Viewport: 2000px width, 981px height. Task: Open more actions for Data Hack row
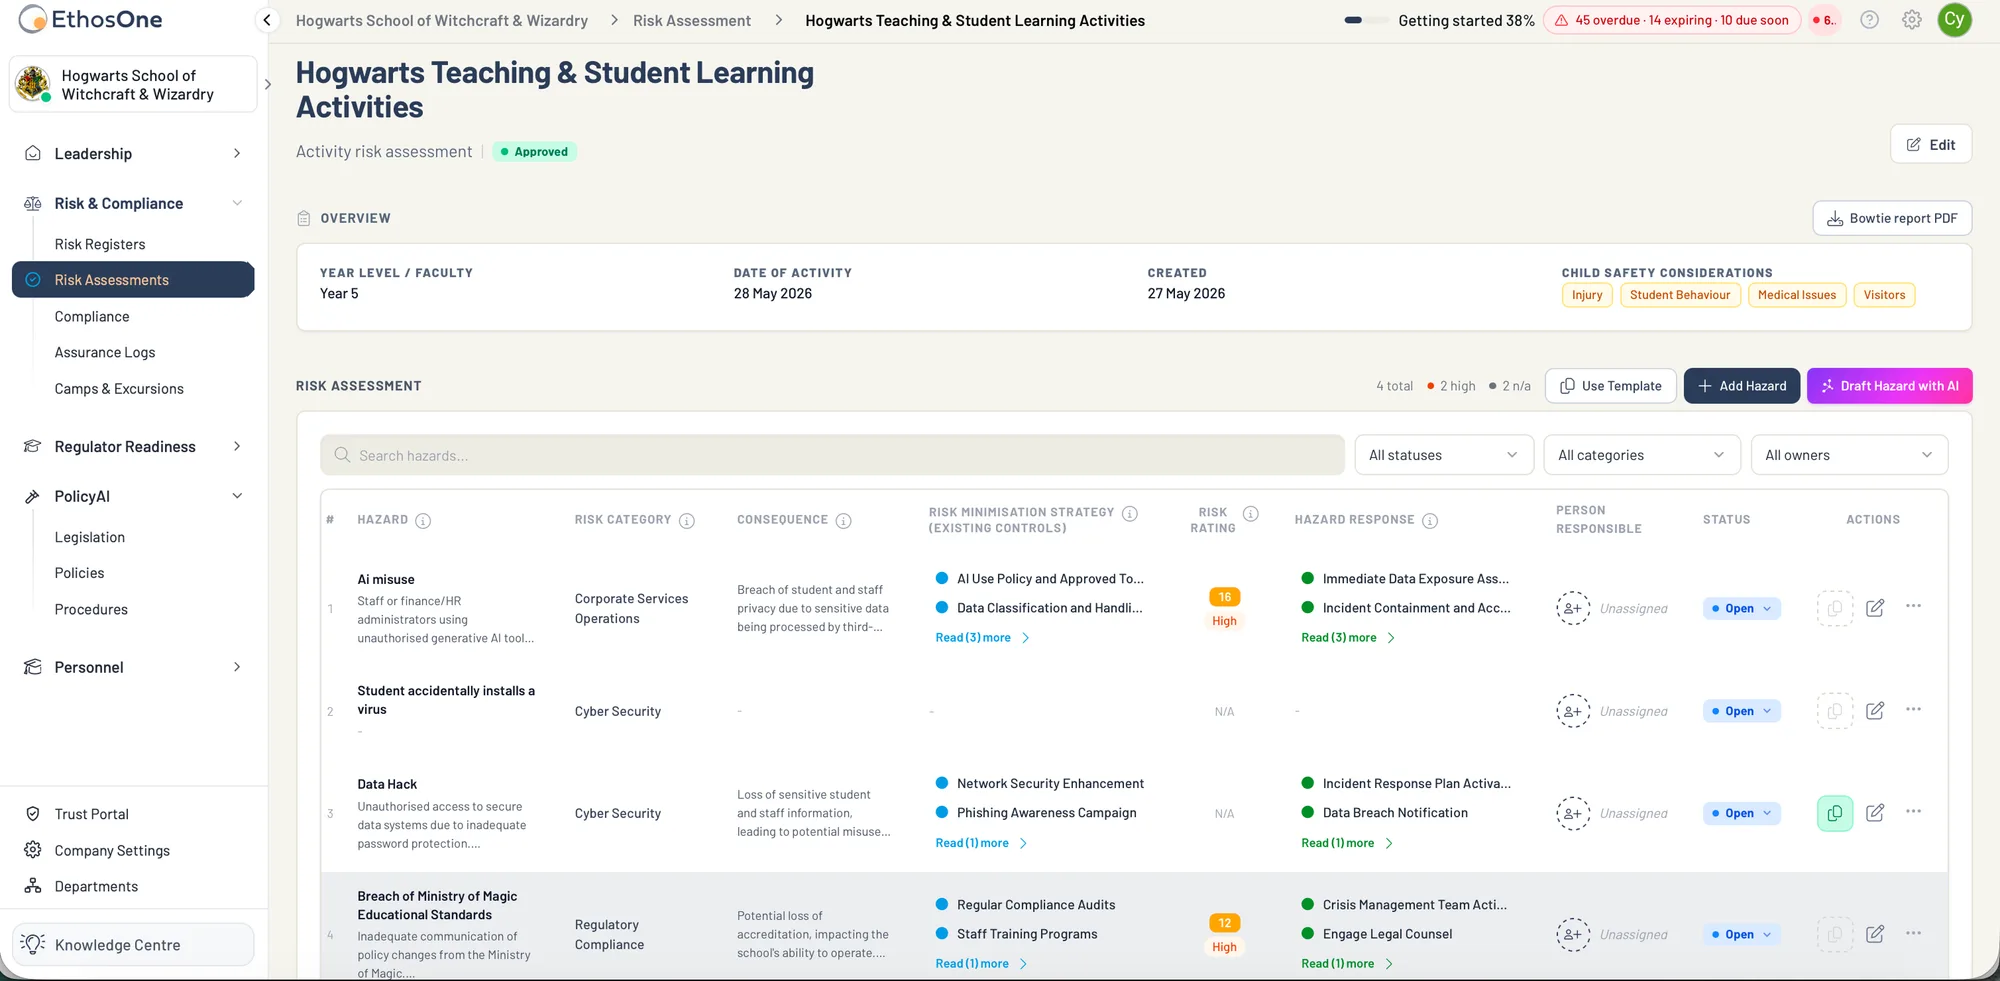pos(1913,811)
